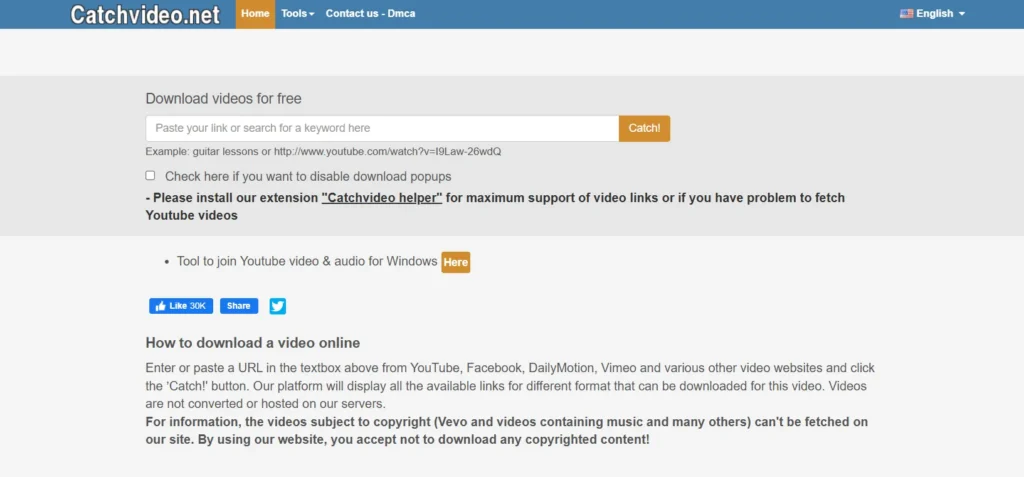The image size is (1024, 477).
Task: Open the Contact us - Dmca page
Action: pyautogui.click(x=370, y=14)
